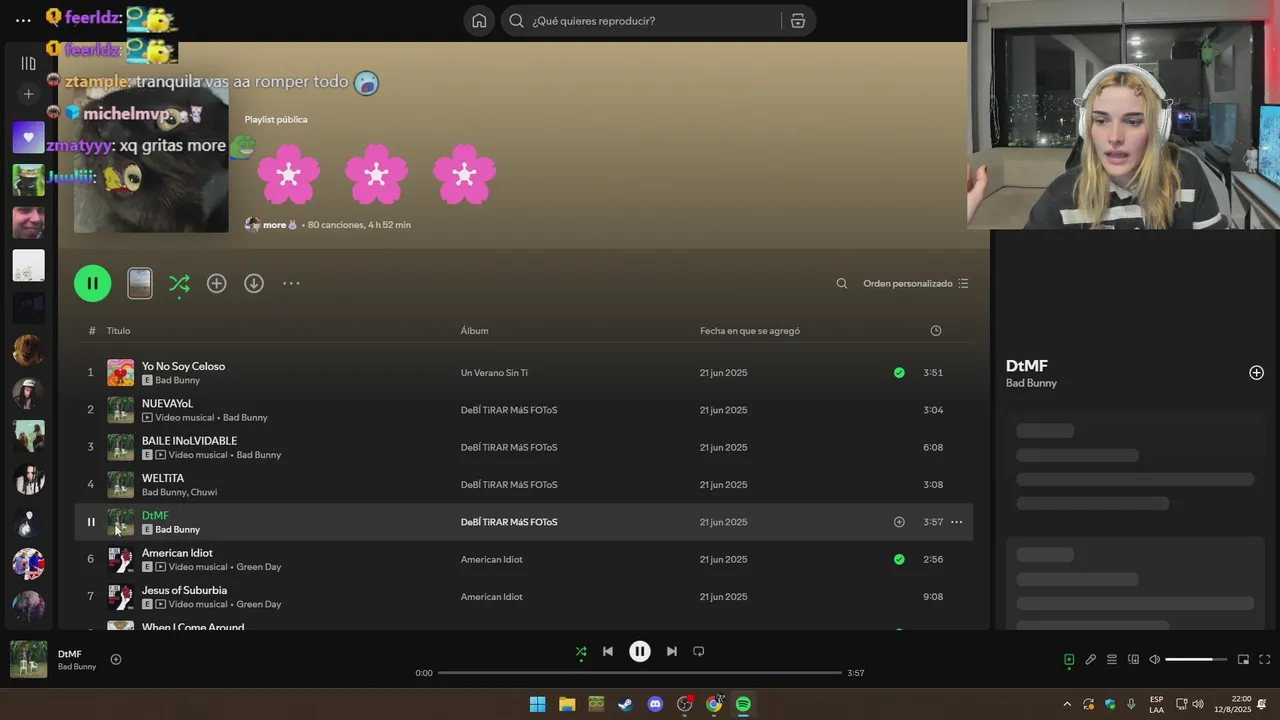This screenshot has height=720, width=1280.
Task: Pause playback in bottom player
Action: pos(640,651)
